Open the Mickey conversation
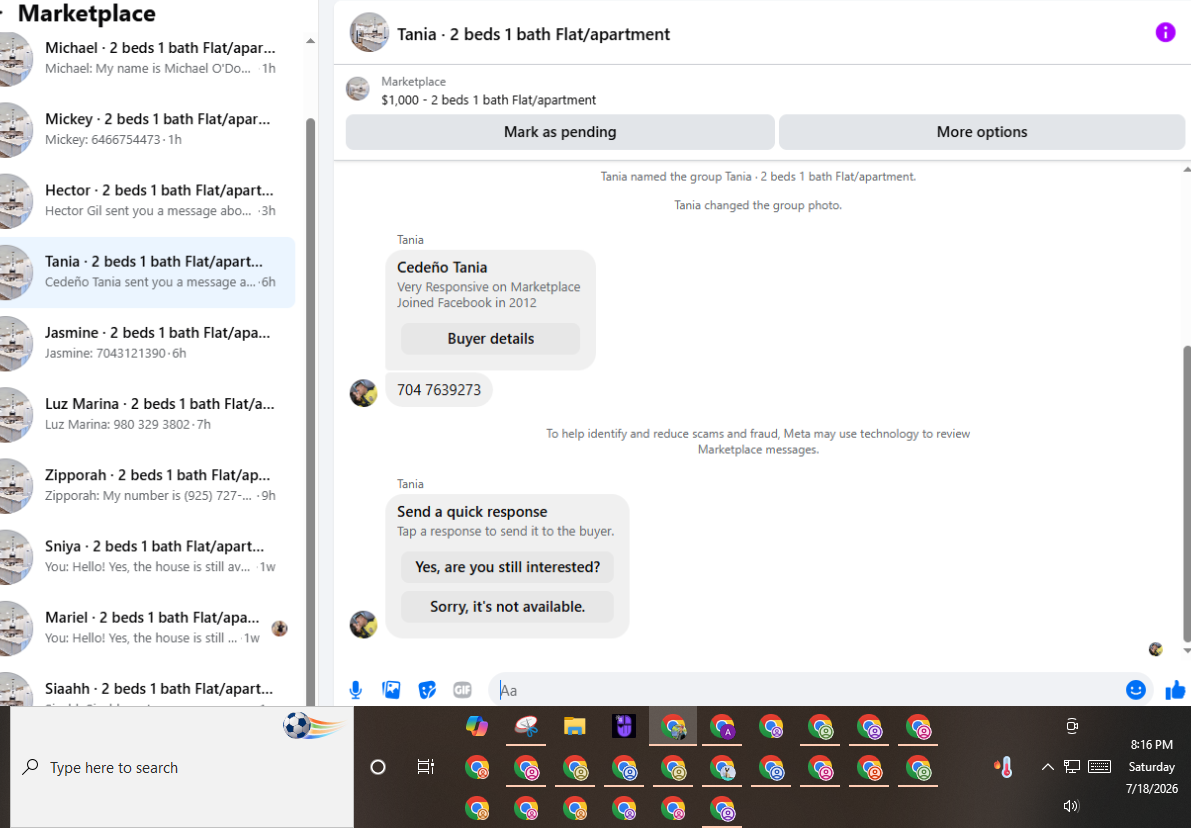The width and height of the screenshot is (1191, 828). [x=148, y=129]
